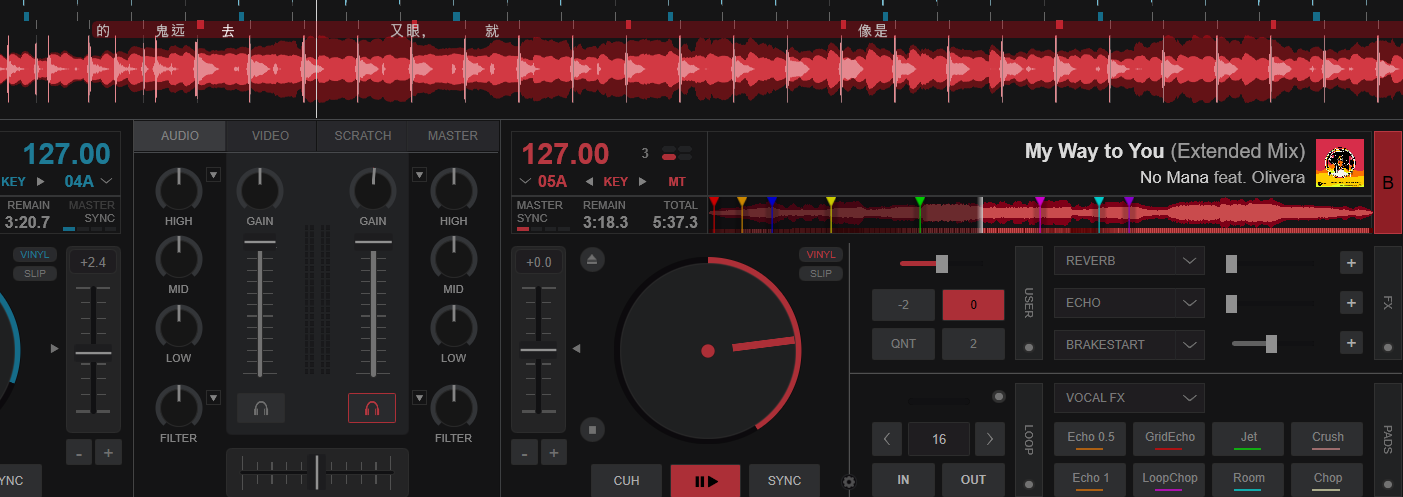Toggle headphone cue on the right deck
The width and height of the screenshot is (1403, 497).
coord(372,408)
